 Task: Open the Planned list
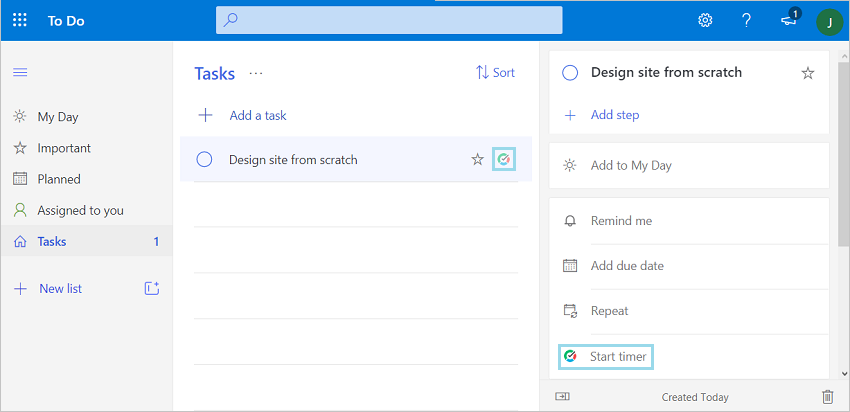click(87, 179)
